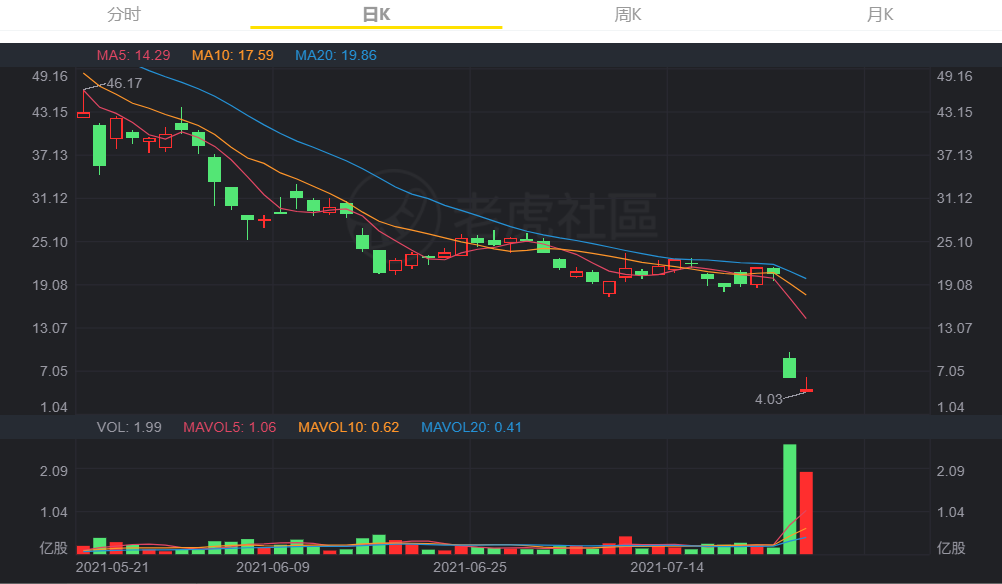Click the 2021-07-14 date label
1002x584 pixels.
tap(667, 567)
